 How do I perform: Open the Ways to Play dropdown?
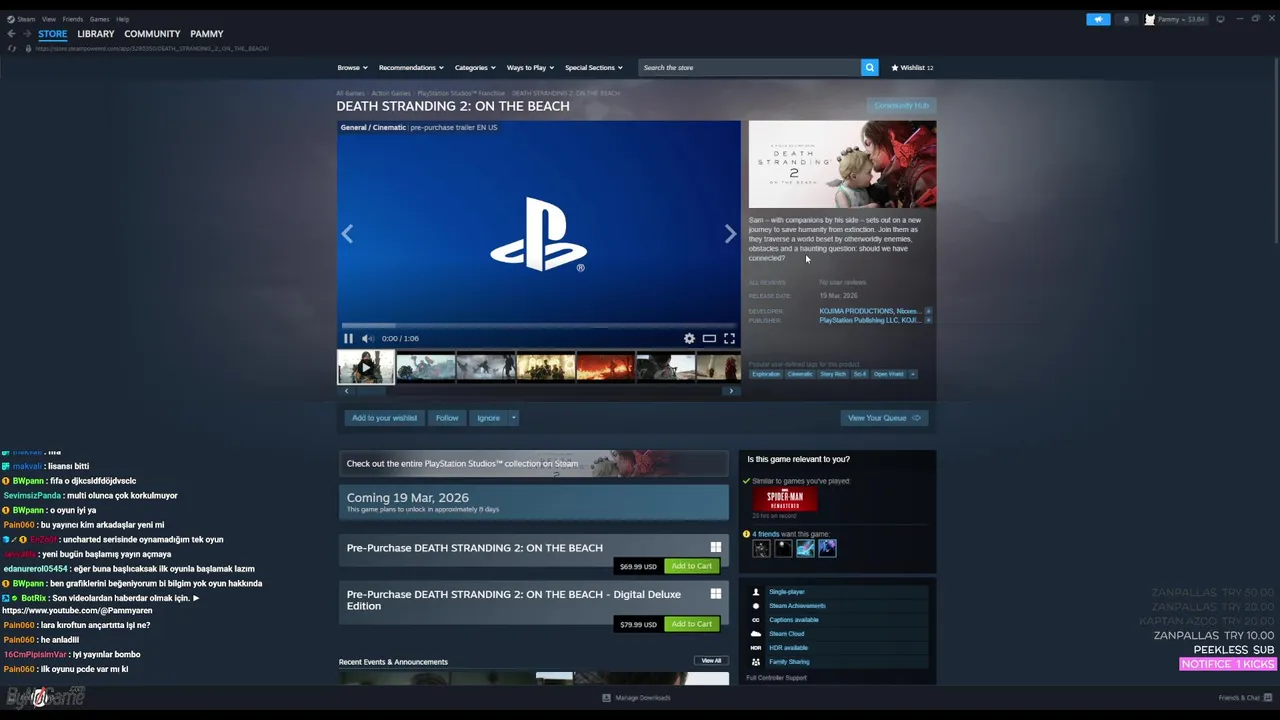tap(530, 67)
